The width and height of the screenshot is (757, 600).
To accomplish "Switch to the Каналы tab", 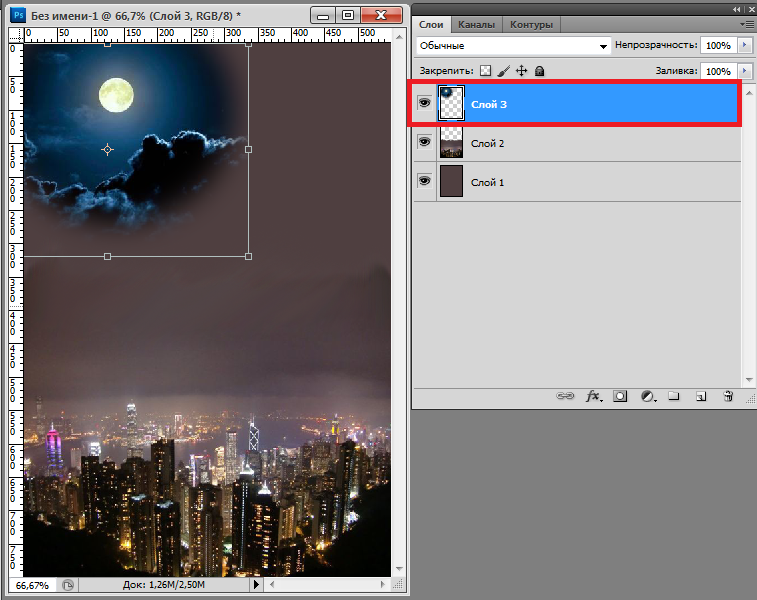I will click(x=477, y=25).
